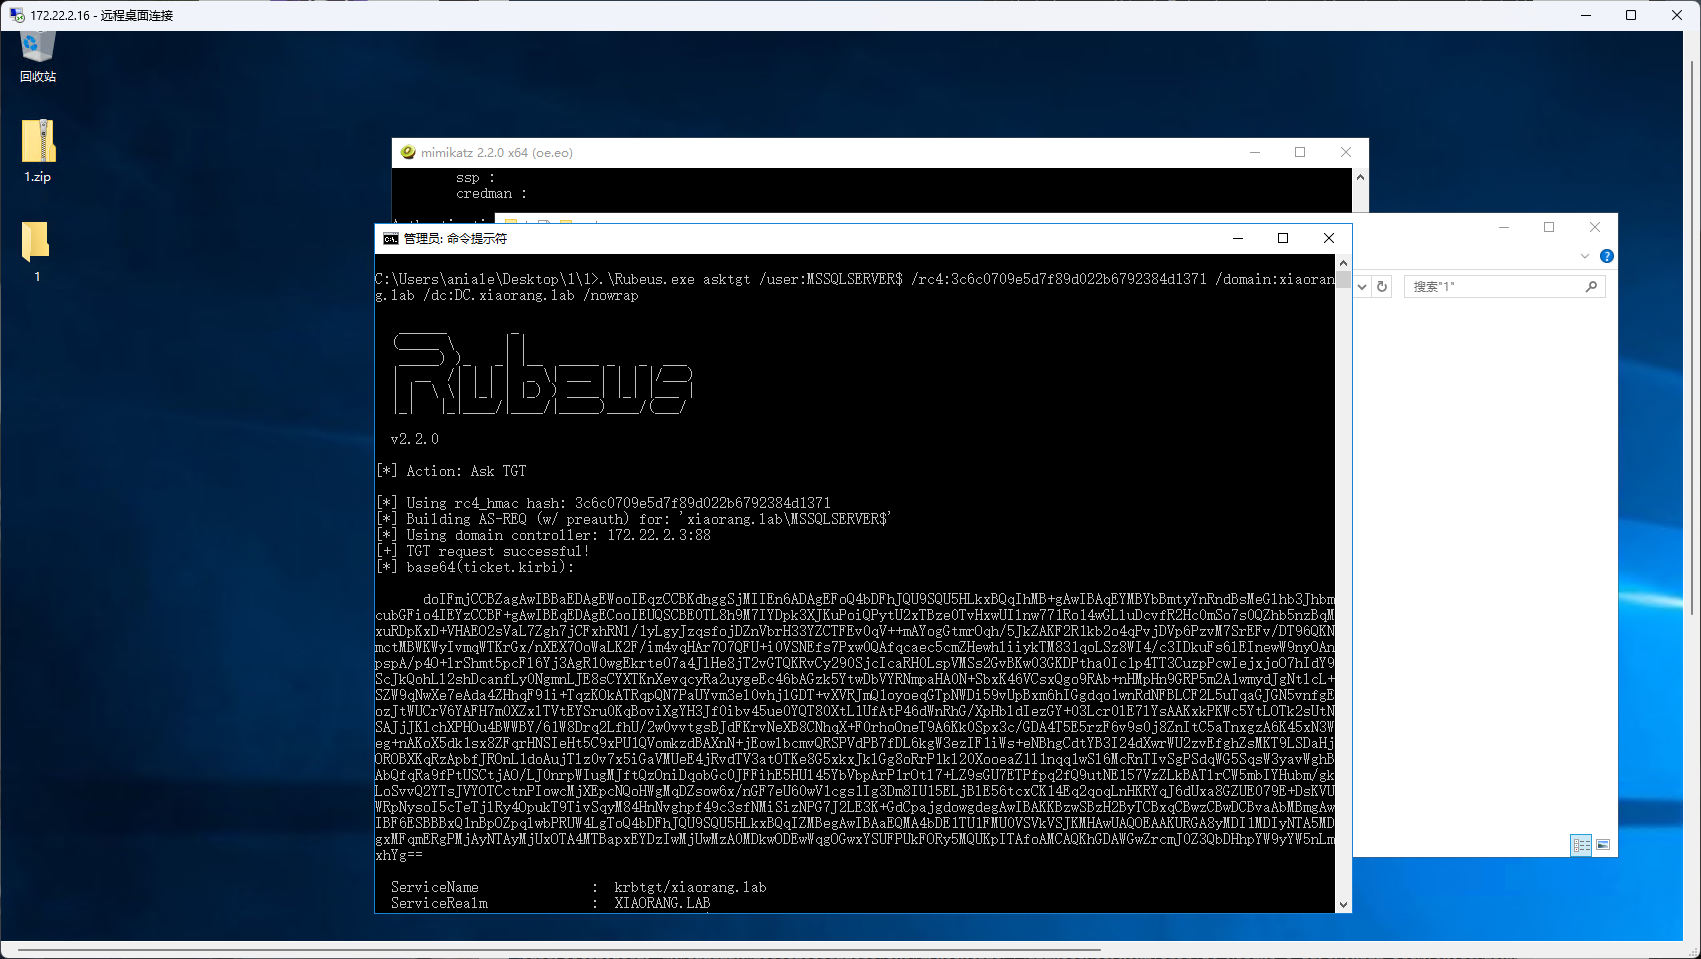The height and width of the screenshot is (959, 1701).
Task: Minimize the Remote Desktop connection window
Action: 1585,15
